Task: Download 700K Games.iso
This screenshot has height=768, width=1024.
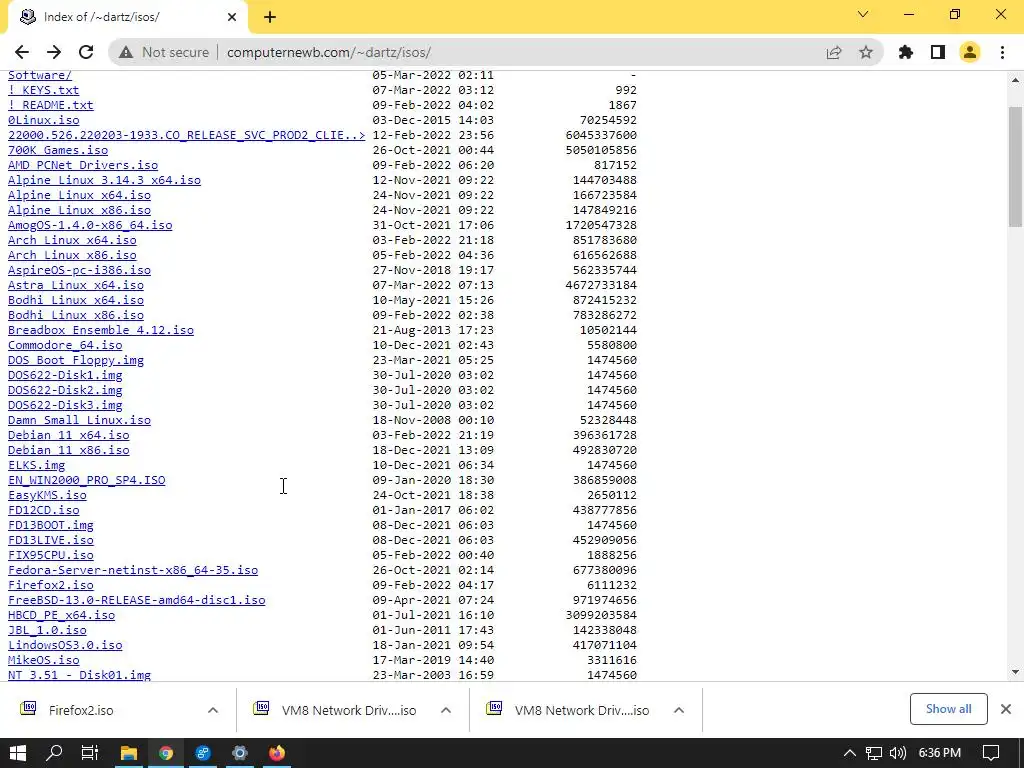Action: click(58, 150)
